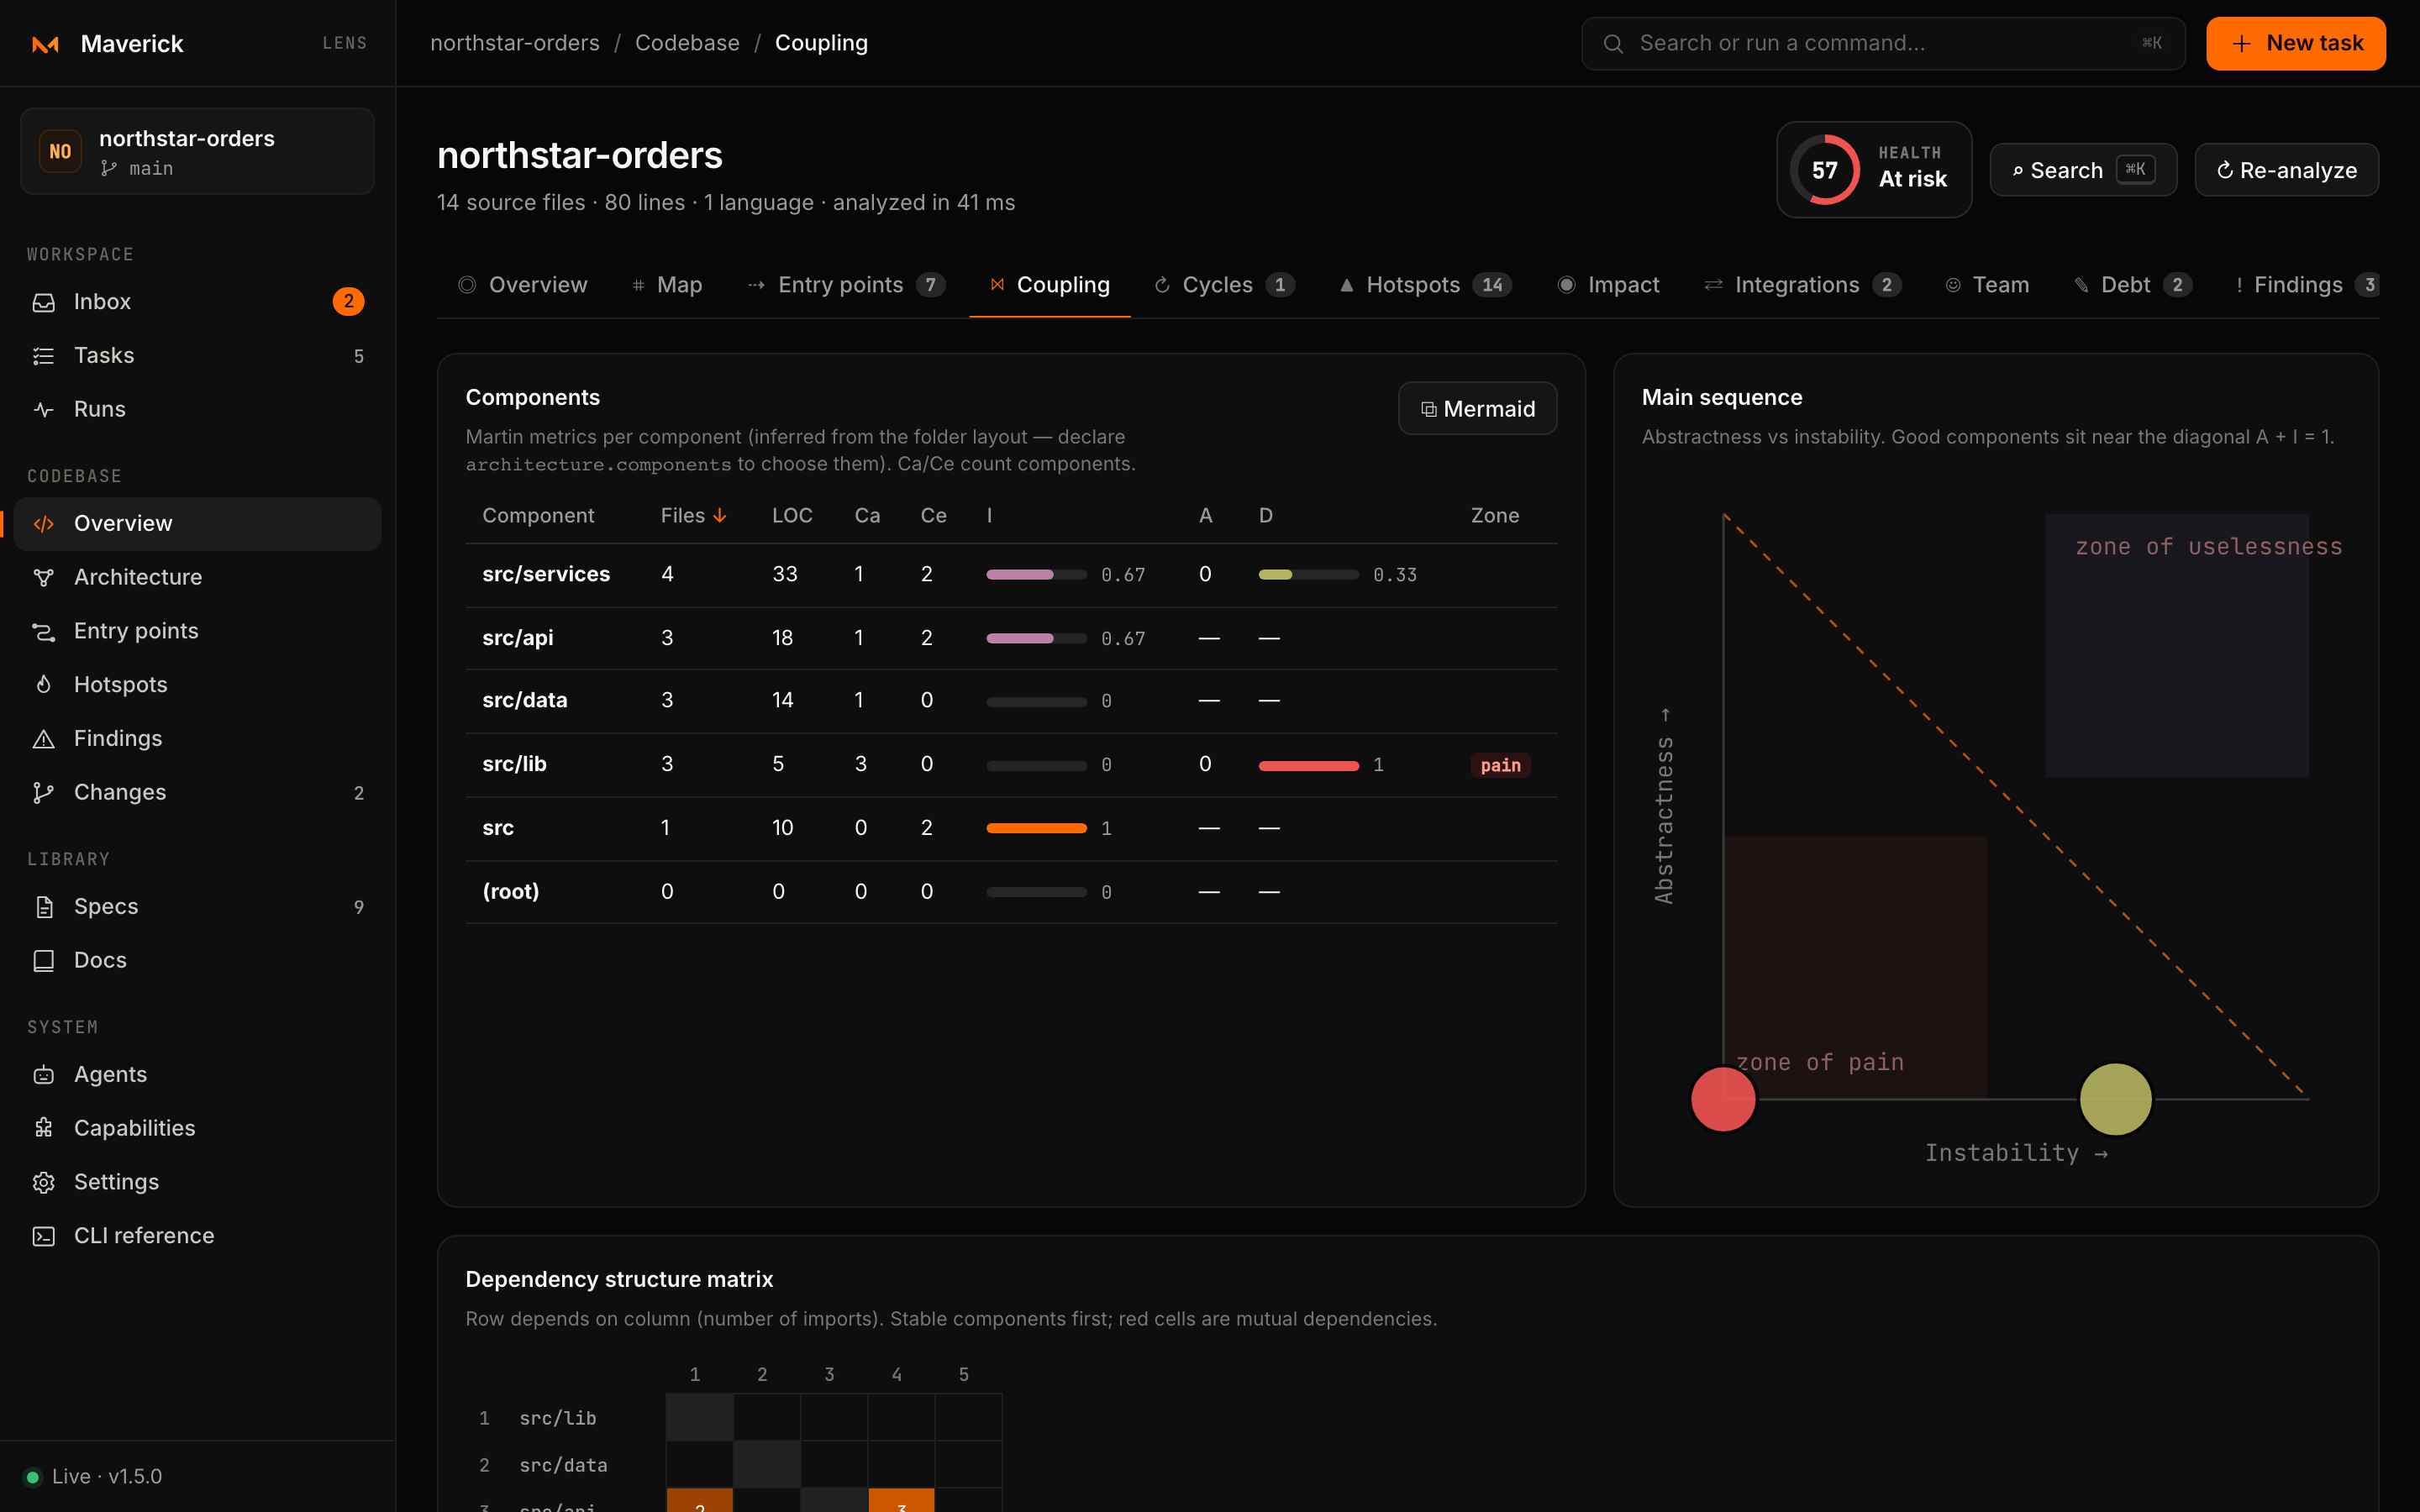Open Agents robot item
The width and height of the screenshot is (2420, 1512).
(197, 1074)
